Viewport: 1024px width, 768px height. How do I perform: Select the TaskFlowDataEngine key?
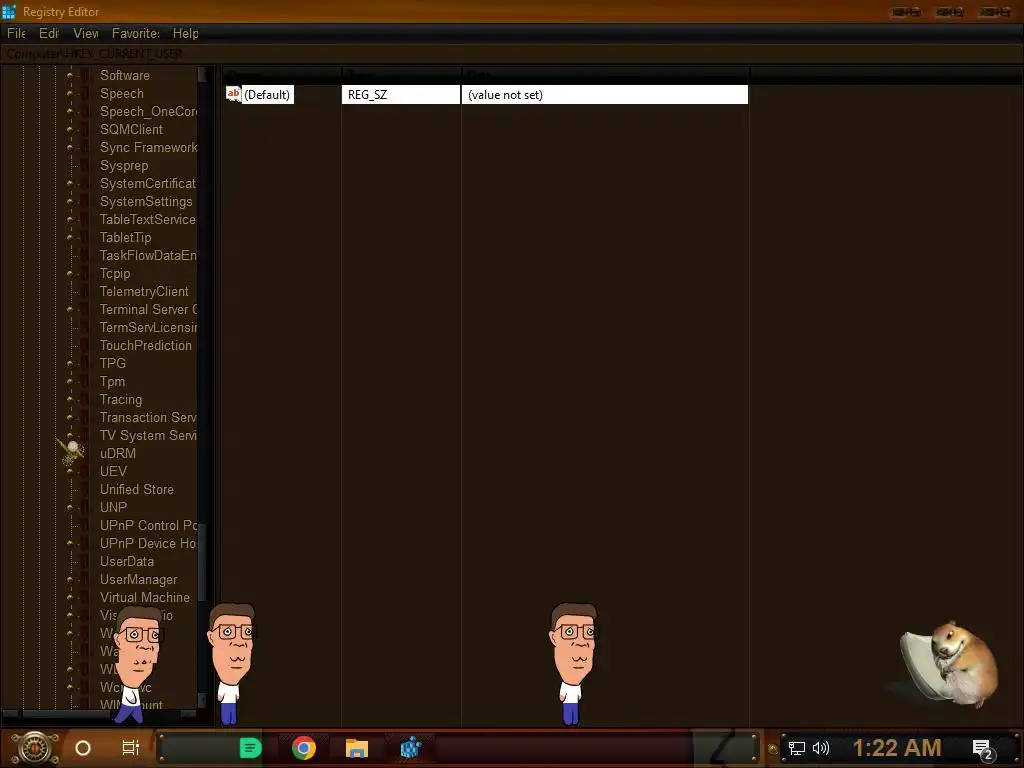(x=148, y=255)
